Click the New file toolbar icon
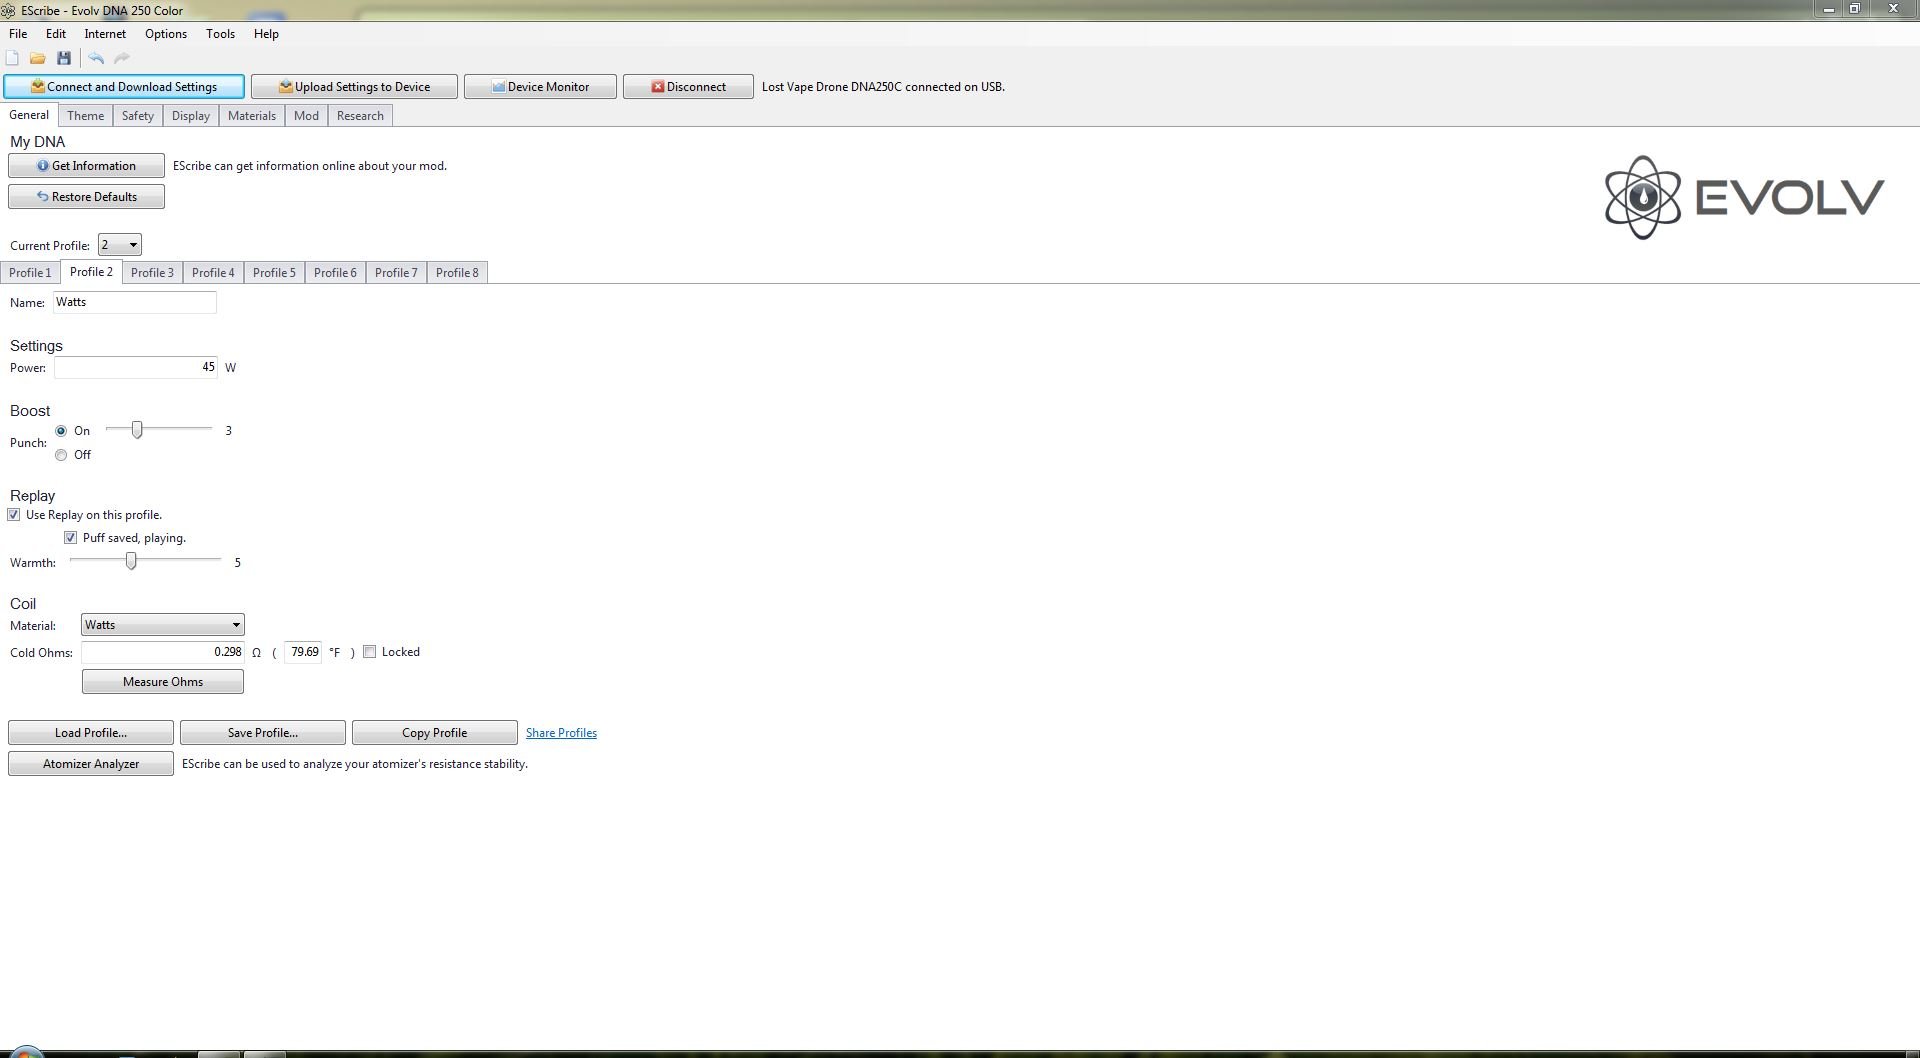1920x1058 pixels. (12, 58)
